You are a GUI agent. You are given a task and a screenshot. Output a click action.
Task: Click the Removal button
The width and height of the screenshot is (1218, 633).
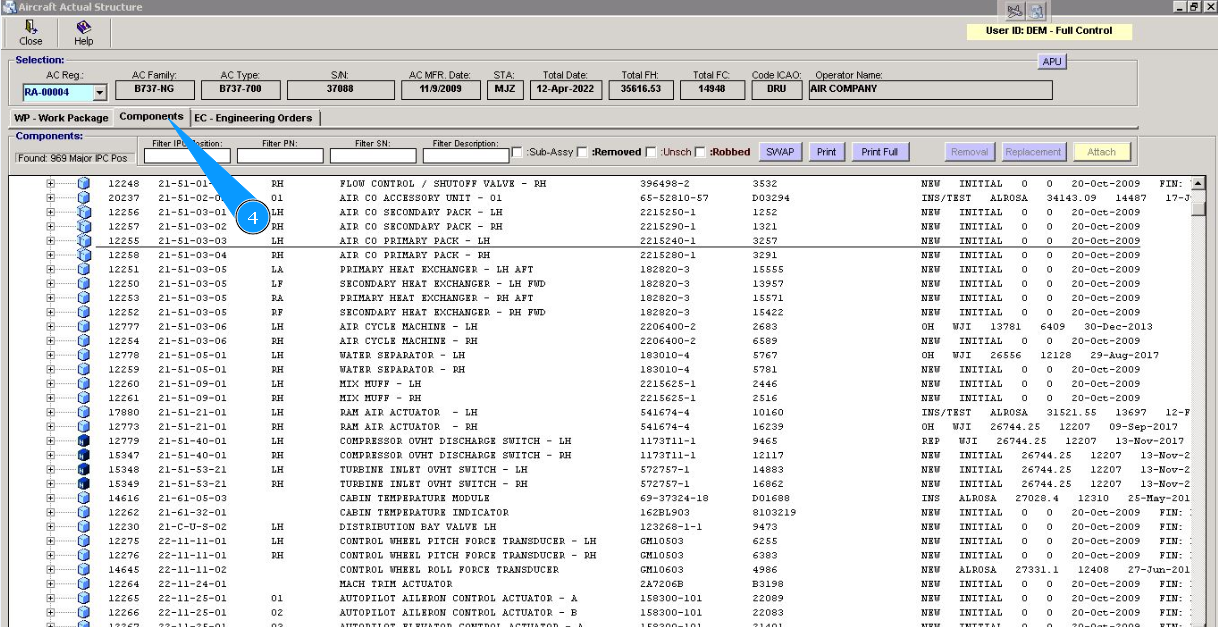point(970,152)
